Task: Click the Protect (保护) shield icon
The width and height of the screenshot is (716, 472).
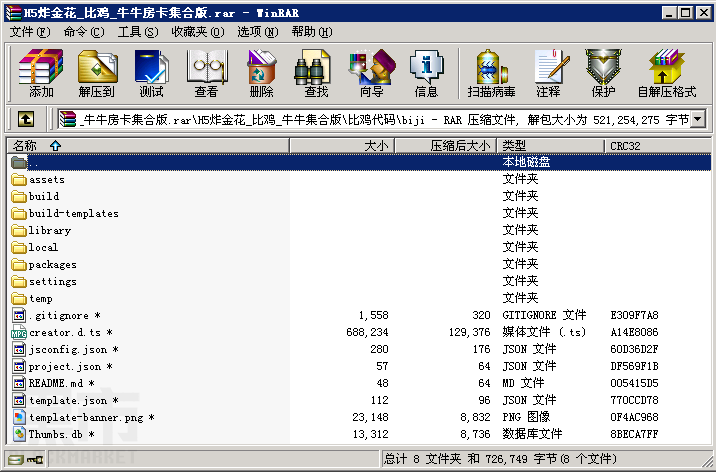Action: [x=603, y=73]
